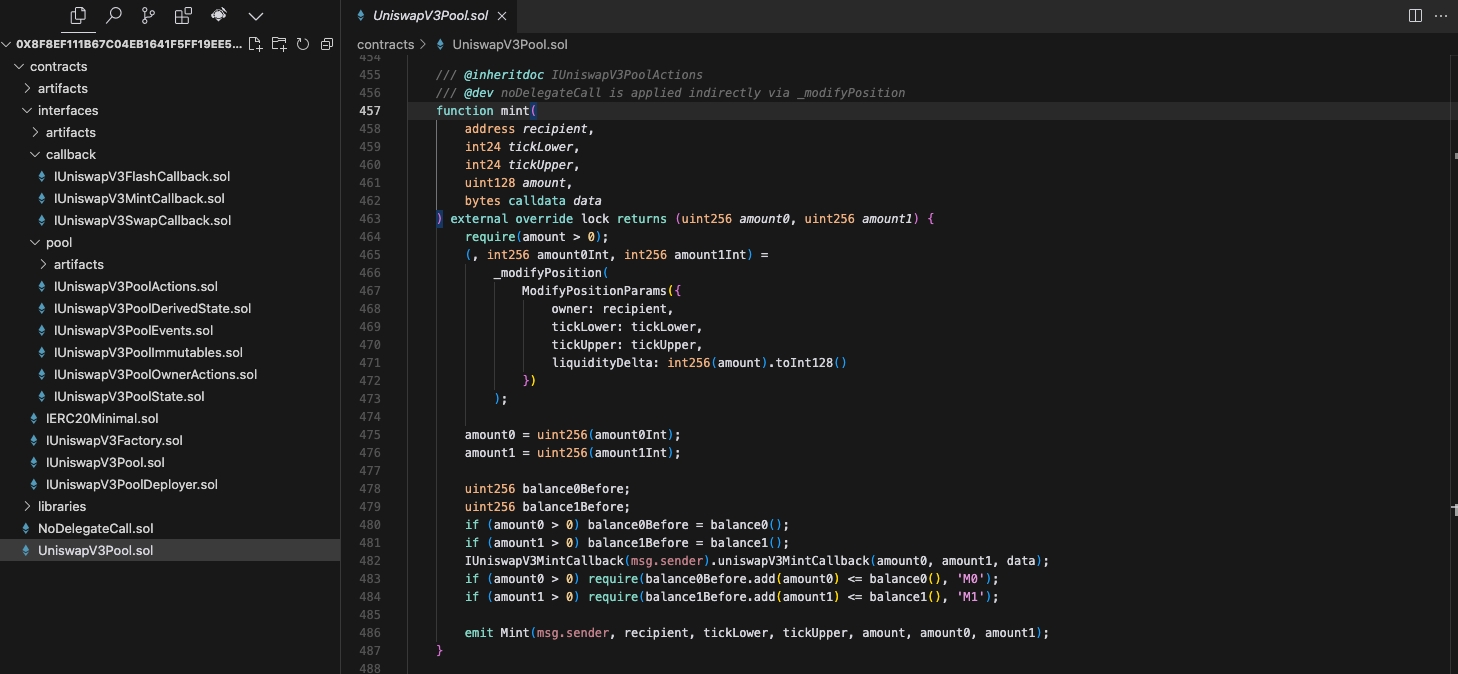Click 'function mint(' on line 457
This screenshot has width=1458, height=674.
[487, 111]
